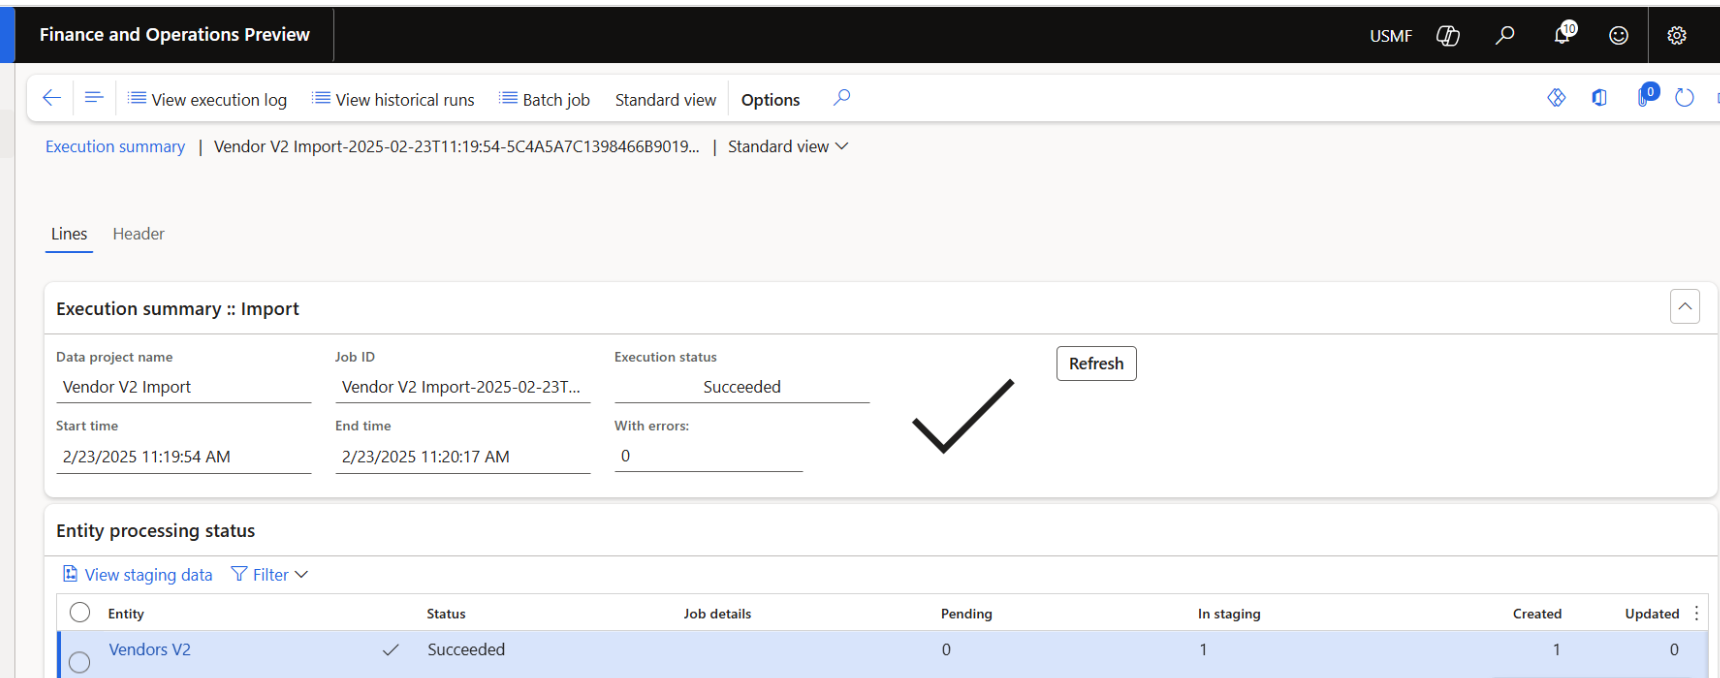Click the Entity processing status heading
The width and height of the screenshot is (1720, 678).
(156, 530)
